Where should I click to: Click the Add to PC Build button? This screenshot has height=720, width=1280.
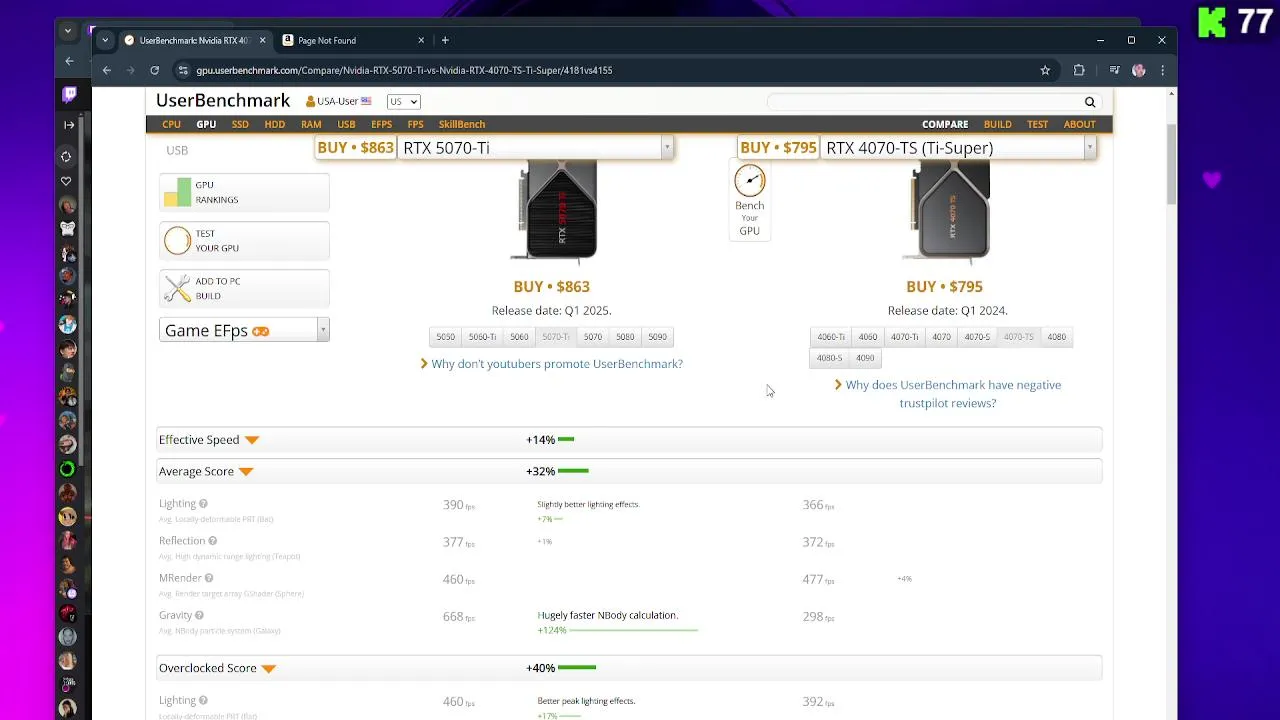pos(244,288)
